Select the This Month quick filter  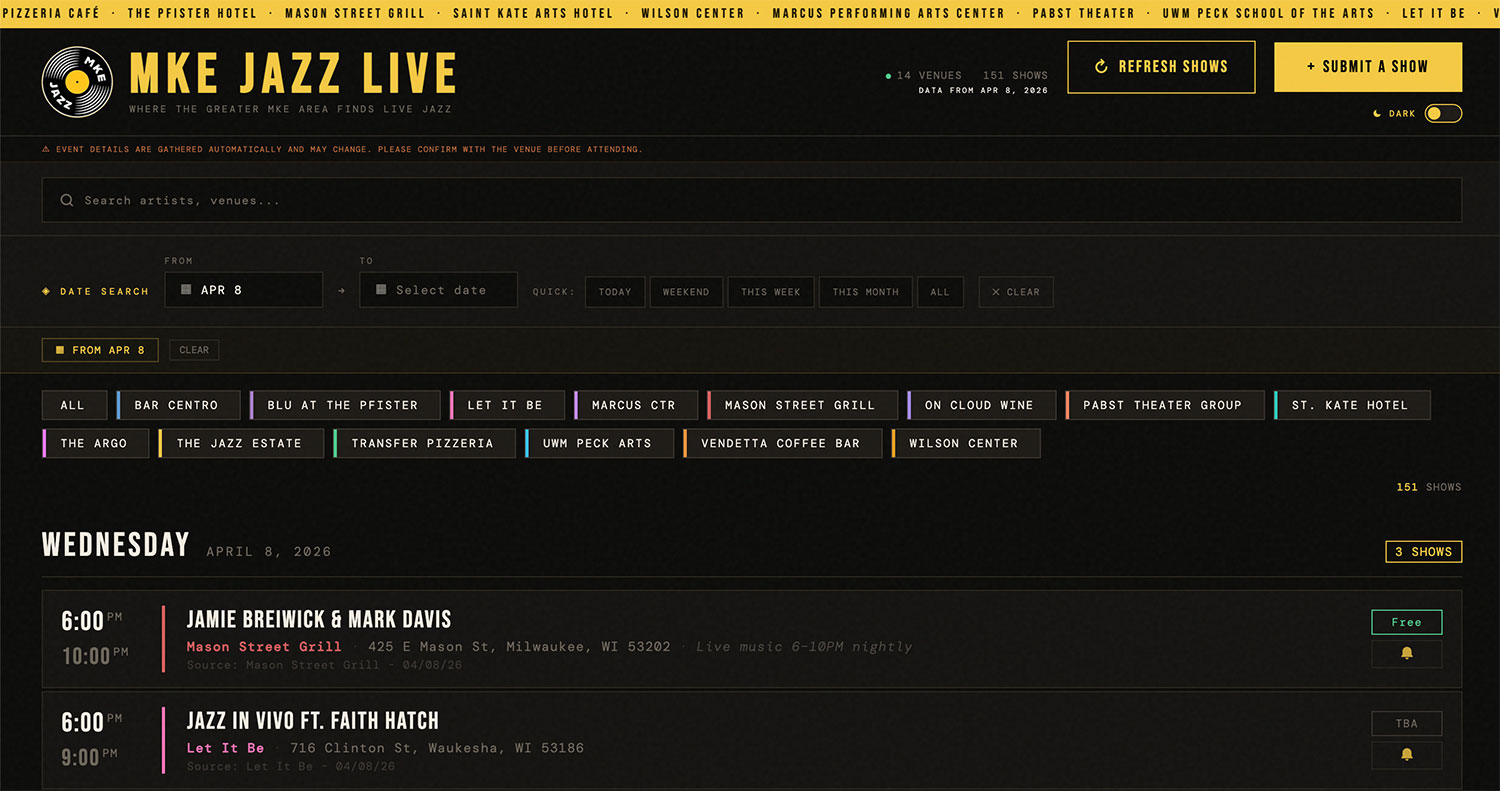click(866, 292)
